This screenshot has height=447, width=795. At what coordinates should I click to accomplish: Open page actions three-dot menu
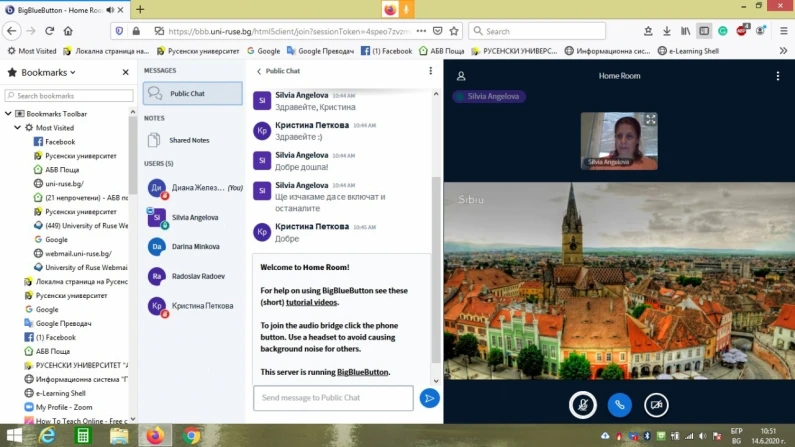(421, 31)
